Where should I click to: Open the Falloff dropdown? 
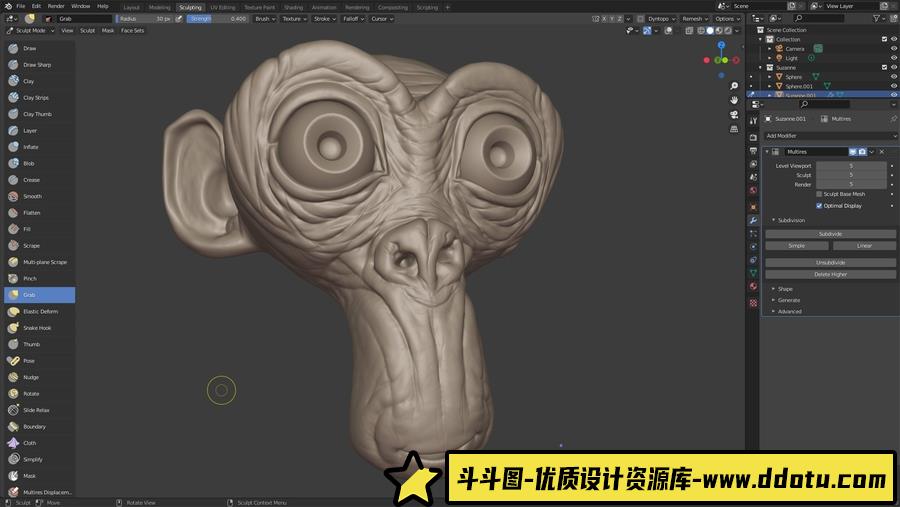354,19
